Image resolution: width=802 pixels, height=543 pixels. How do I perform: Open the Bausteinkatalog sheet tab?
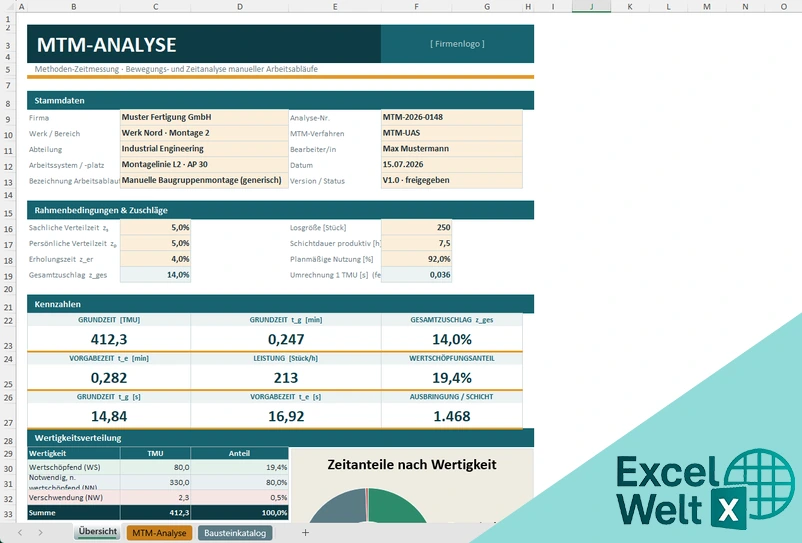[235, 533]
